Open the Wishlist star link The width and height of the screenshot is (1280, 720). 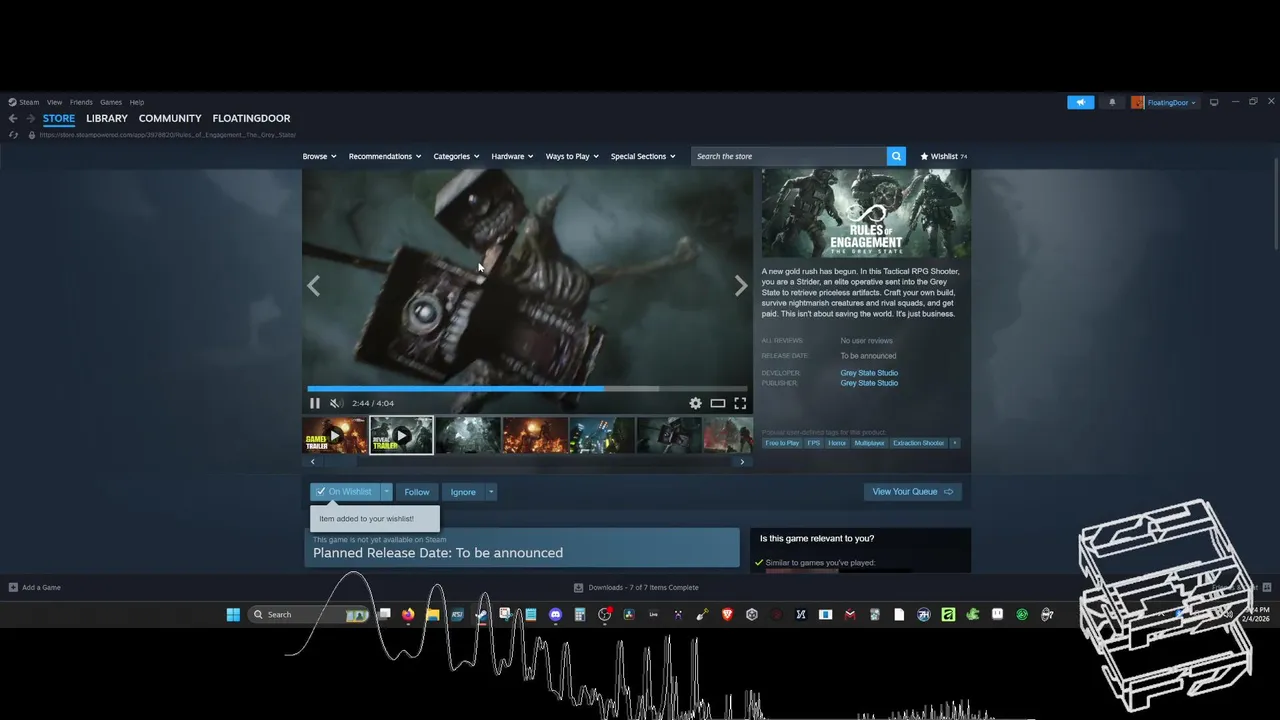point(943,156)
